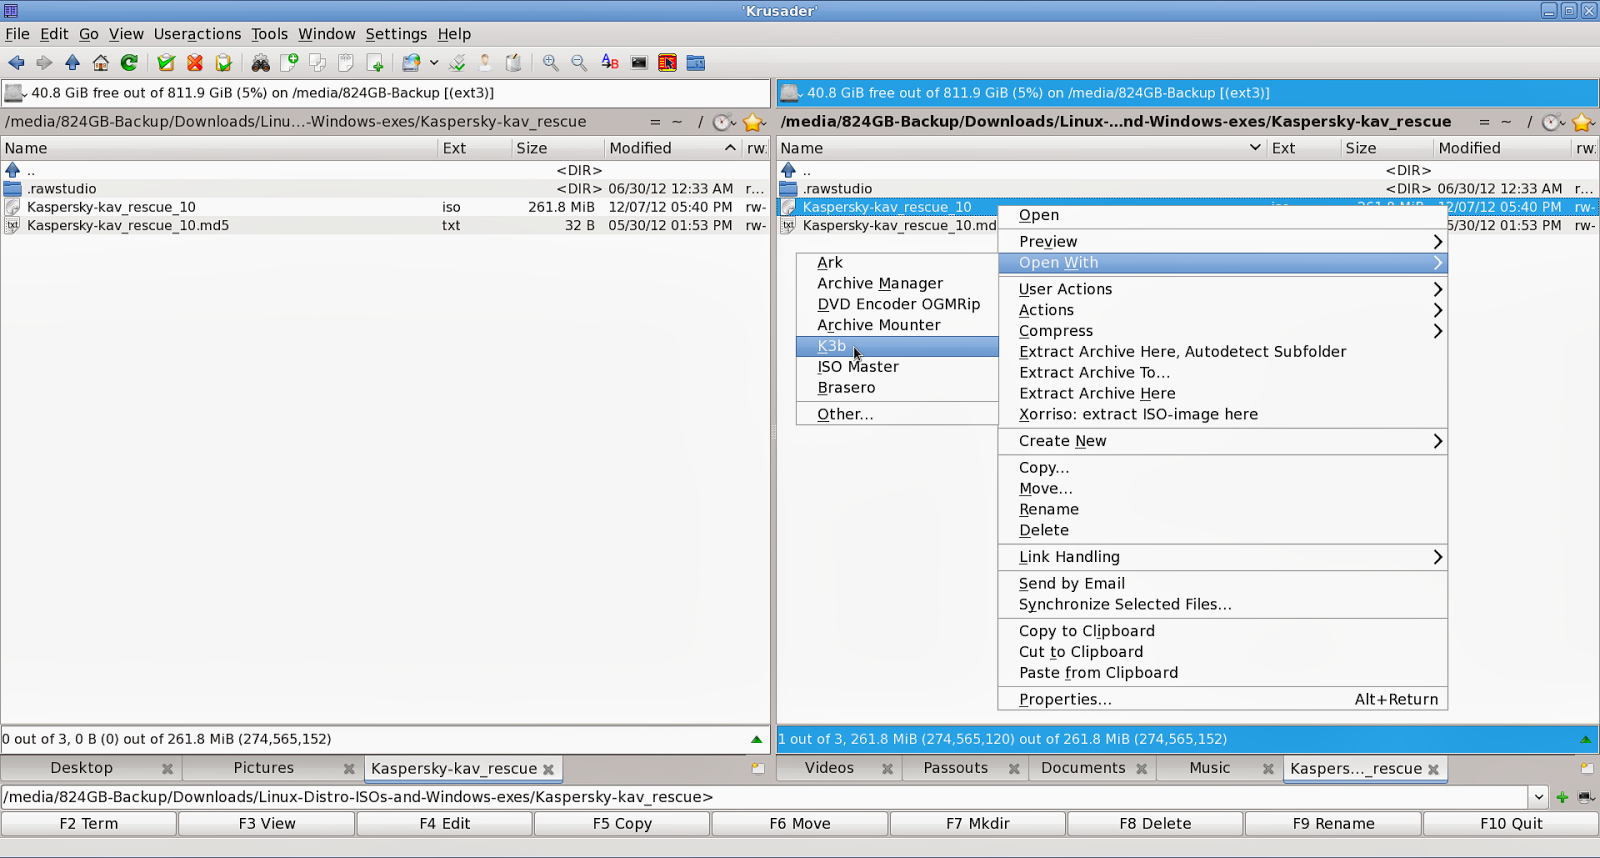Image resolution: width=1600 pixels, height=858 pixels.
Task: Click the red-yellow terminal mode icon
Action: (x=667, y=63)
